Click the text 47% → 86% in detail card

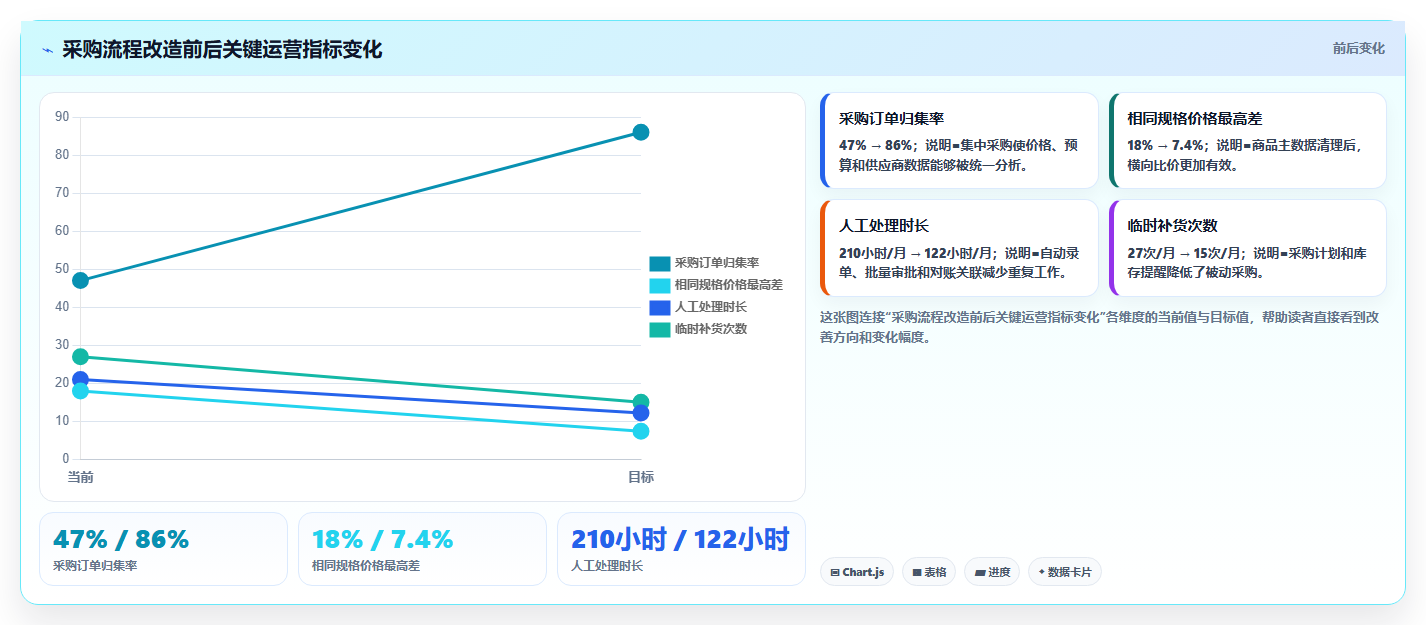[x=875, y=145]
